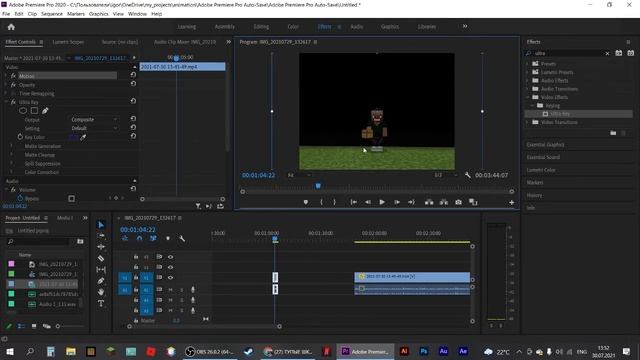Mark In point in the Program monitor
Image resolution: width=640 pixels, height=360 pixels.
pos(321,202)
